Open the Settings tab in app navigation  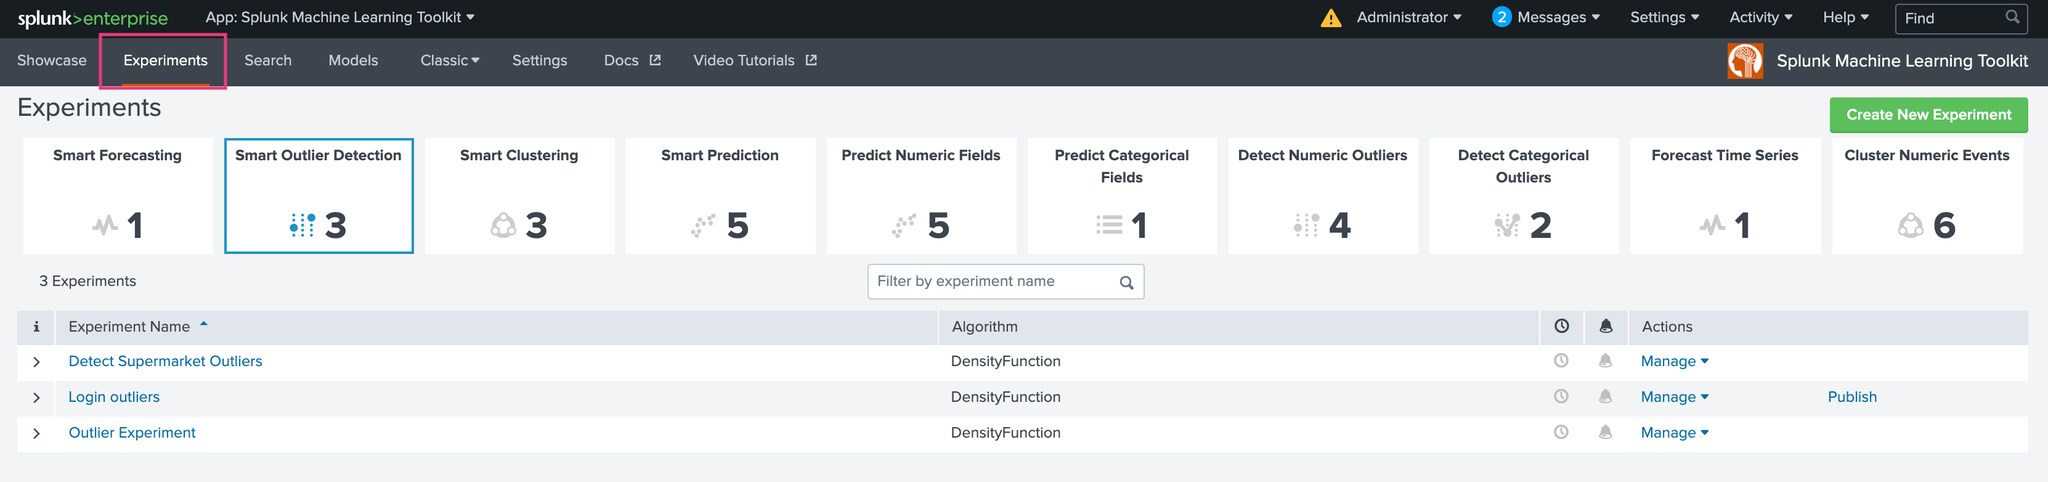click(x=540, y=60)
